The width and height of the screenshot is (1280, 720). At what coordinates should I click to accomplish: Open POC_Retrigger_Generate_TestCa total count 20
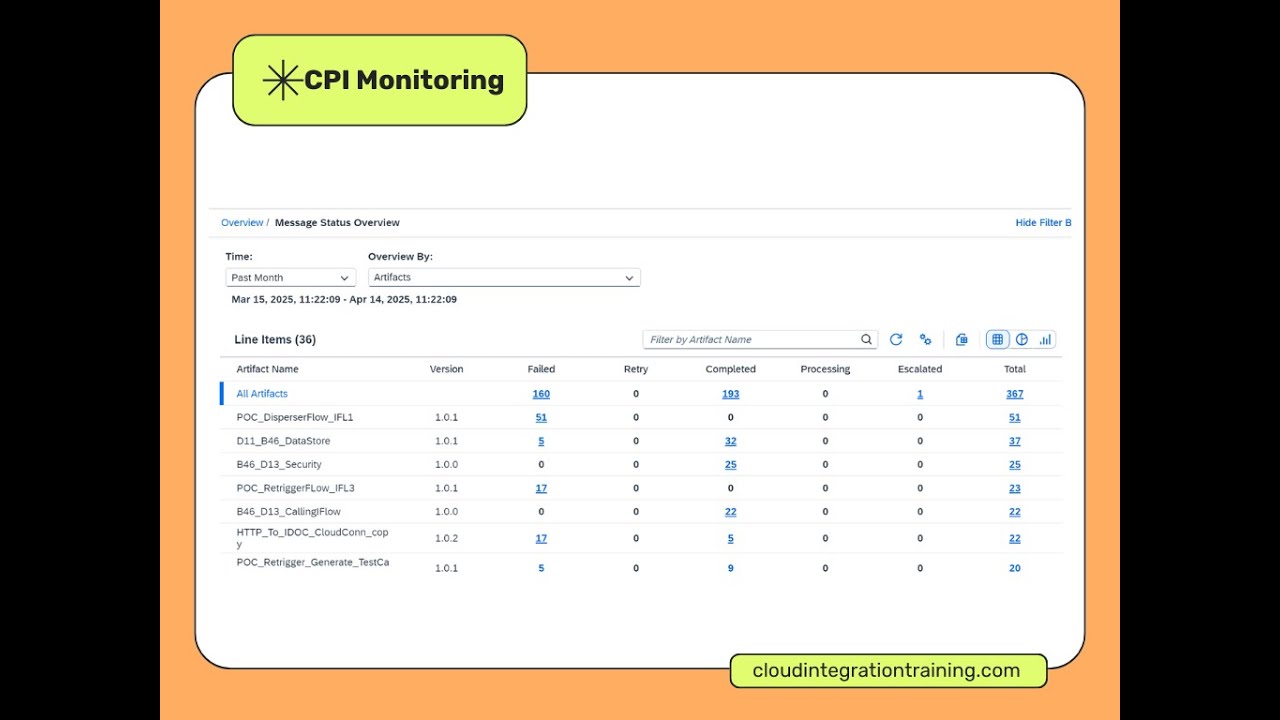click(x=1015, y=568)
